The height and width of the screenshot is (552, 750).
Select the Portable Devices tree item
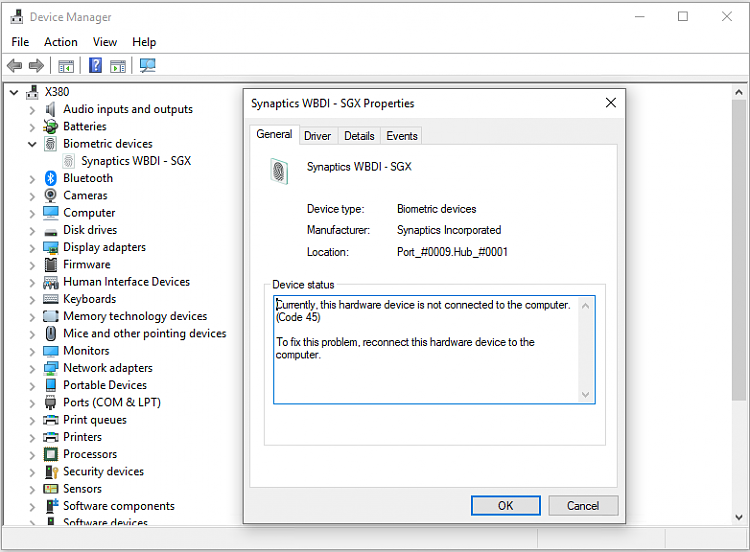coord(105,385)
